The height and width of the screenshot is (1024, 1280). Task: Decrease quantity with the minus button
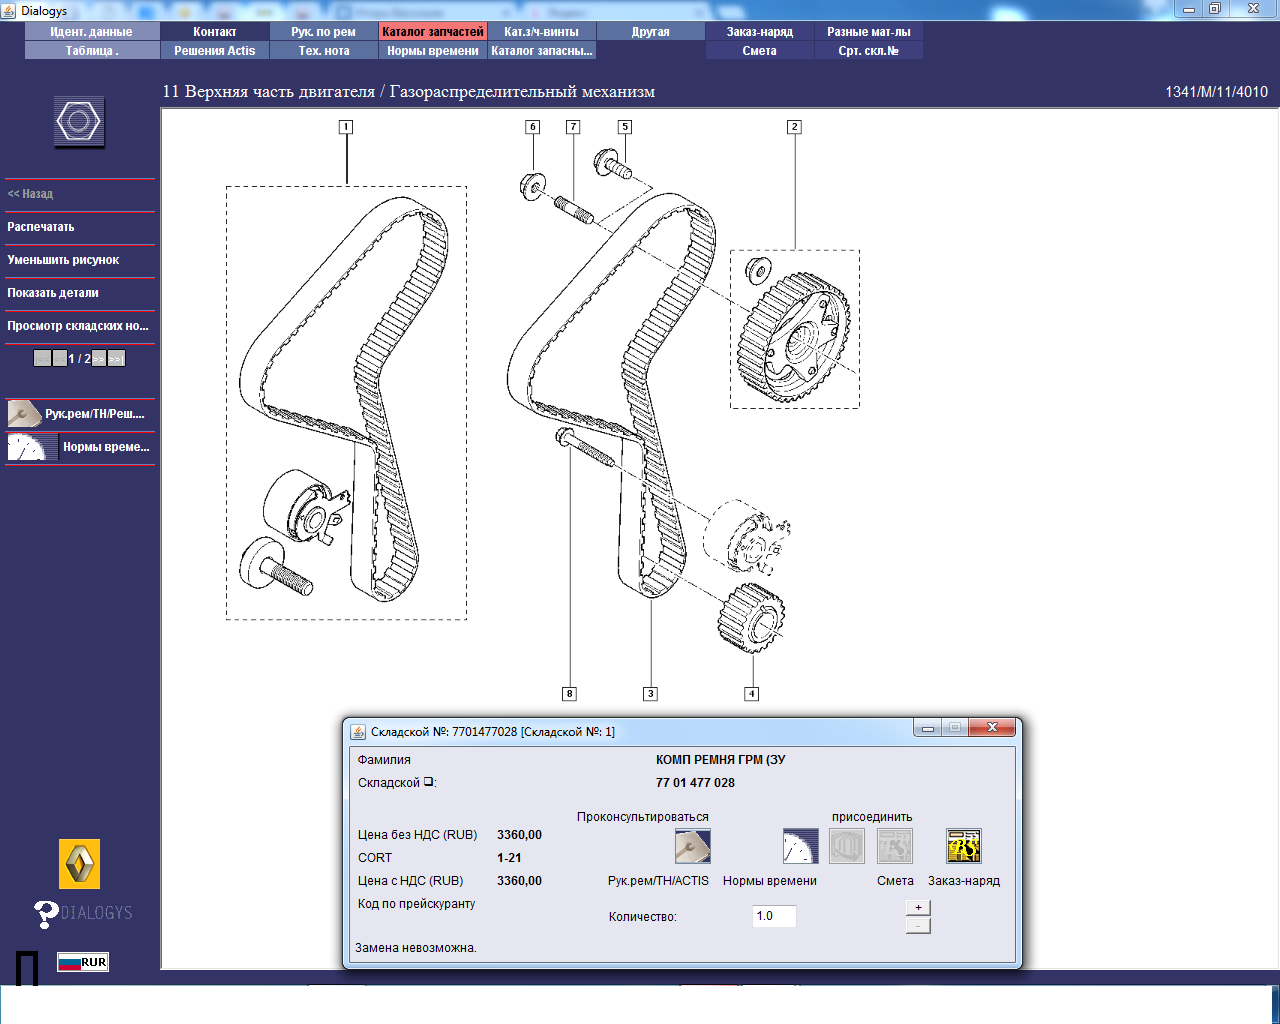(918, 925)
